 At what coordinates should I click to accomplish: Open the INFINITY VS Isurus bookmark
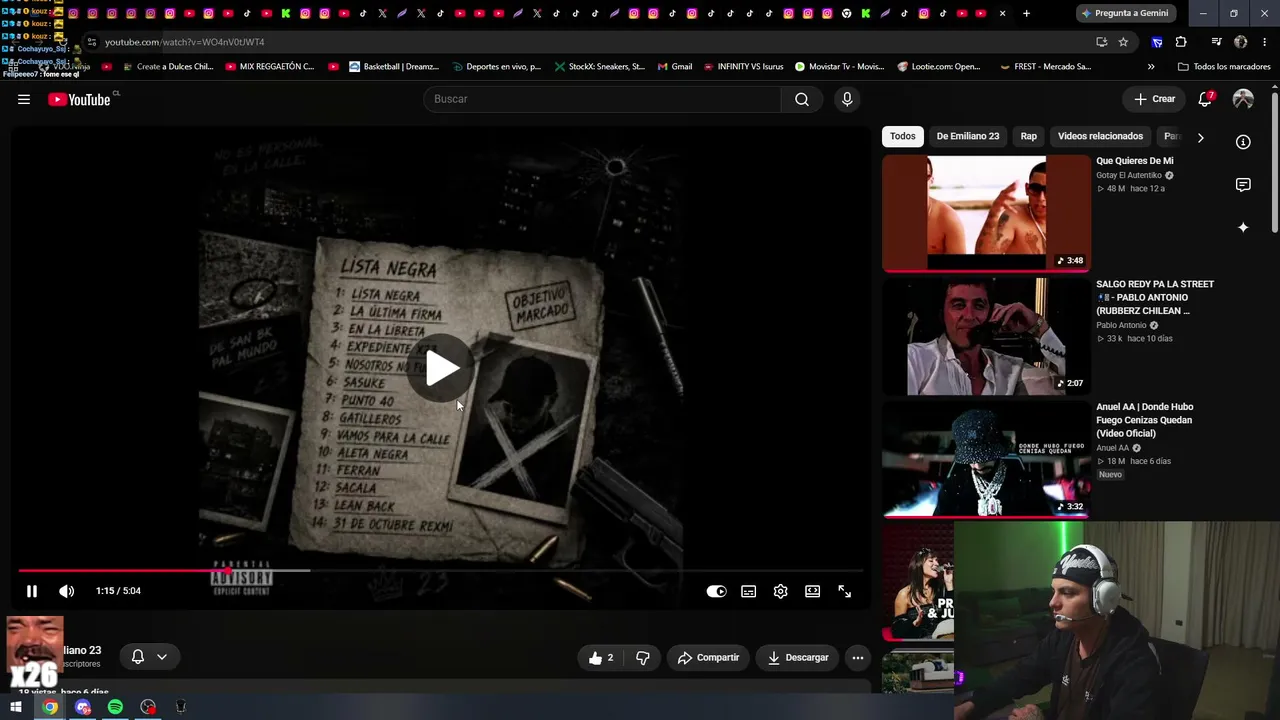(x=743, y=67)
